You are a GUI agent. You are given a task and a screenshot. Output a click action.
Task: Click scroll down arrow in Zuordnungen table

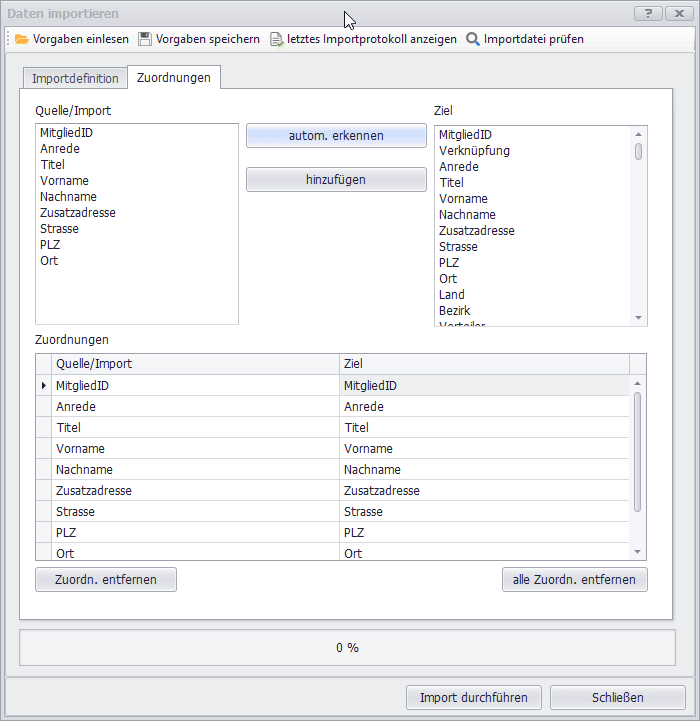pyautogui.click(x=638, y=552)
